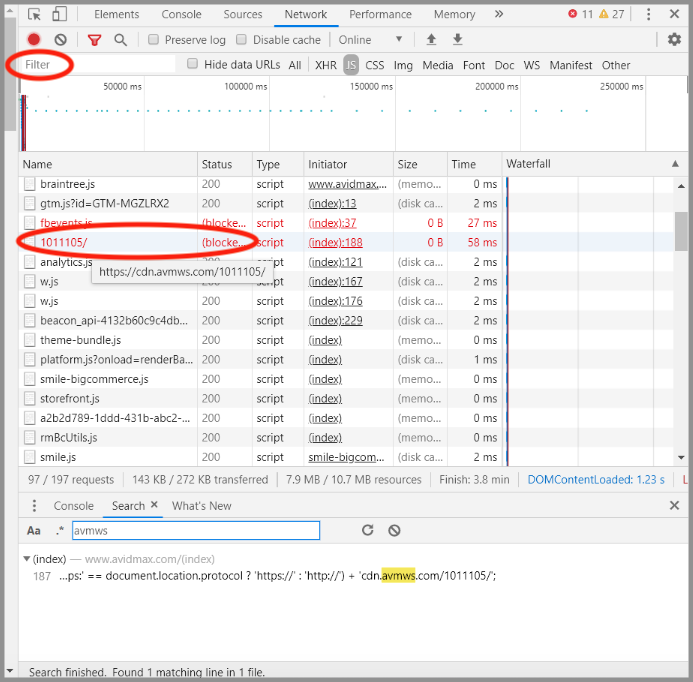The height and width of the screenshot is (682, 693).
Task: Click the network Filter text field
Action: click(98, 65)
